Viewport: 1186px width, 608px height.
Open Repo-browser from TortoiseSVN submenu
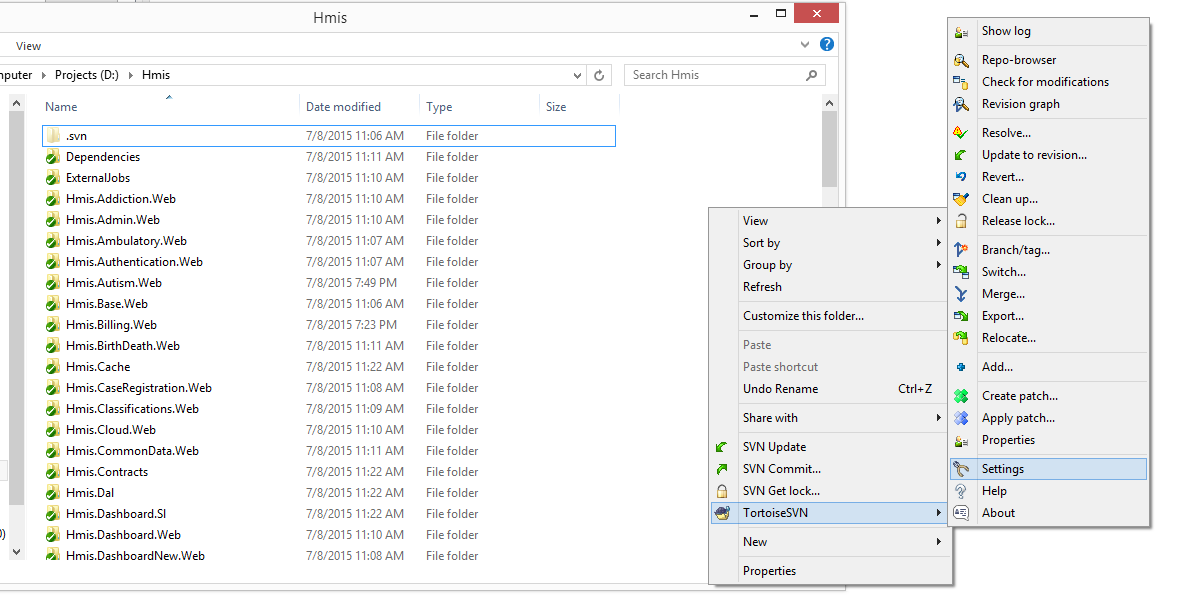coord(1018,60)
